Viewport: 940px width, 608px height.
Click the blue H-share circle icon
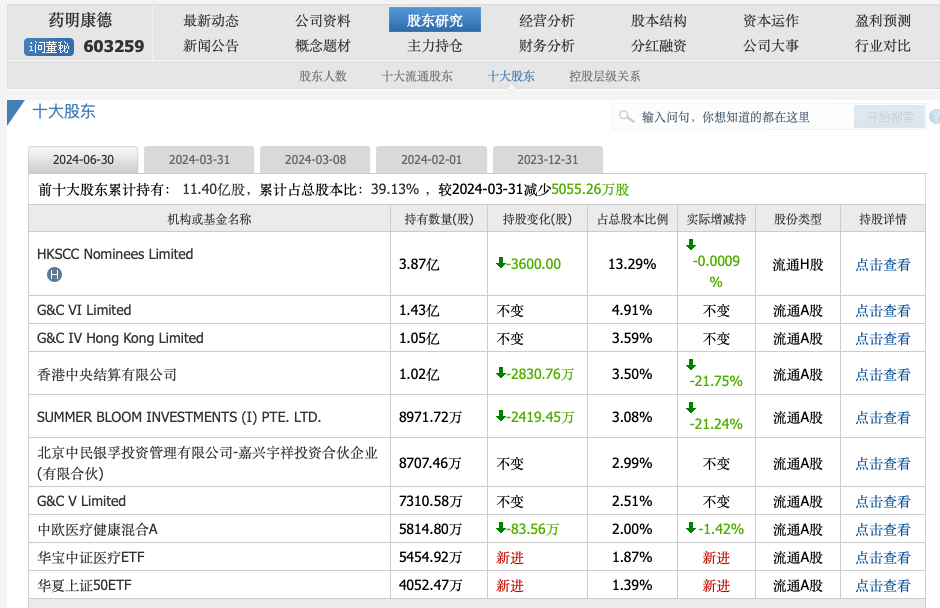pos(55,274)
